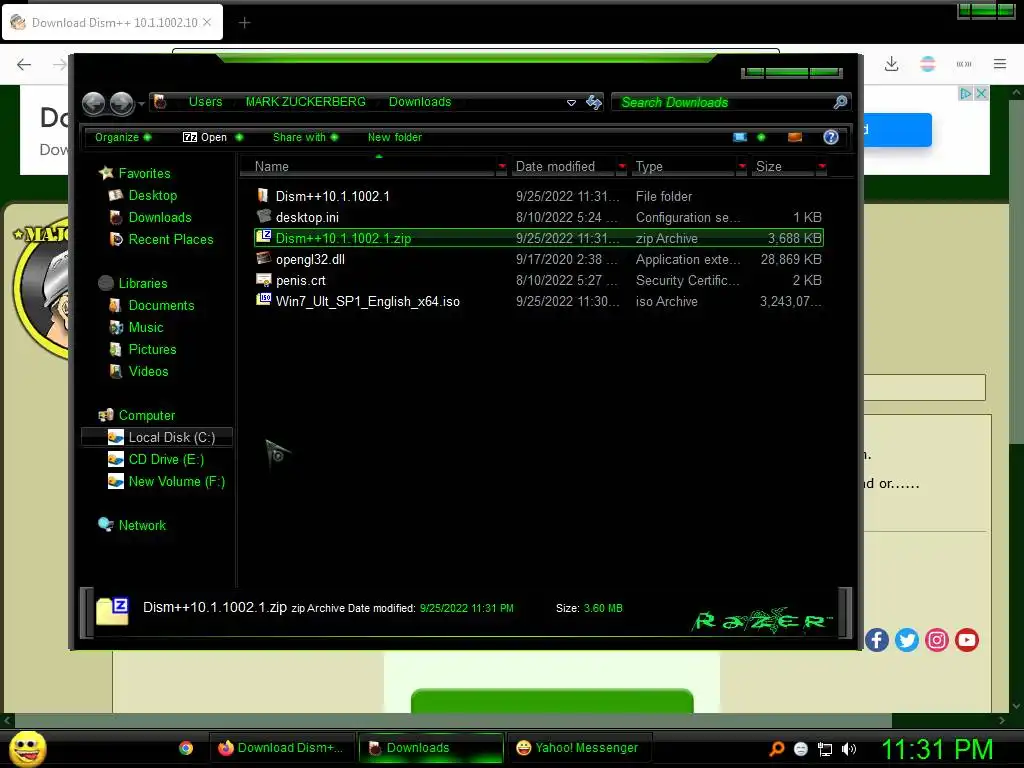The width and height of the screenshot is (1024, 768).
Task: Click the tray search magnifier icon
Action: click(x=776, y=749)
